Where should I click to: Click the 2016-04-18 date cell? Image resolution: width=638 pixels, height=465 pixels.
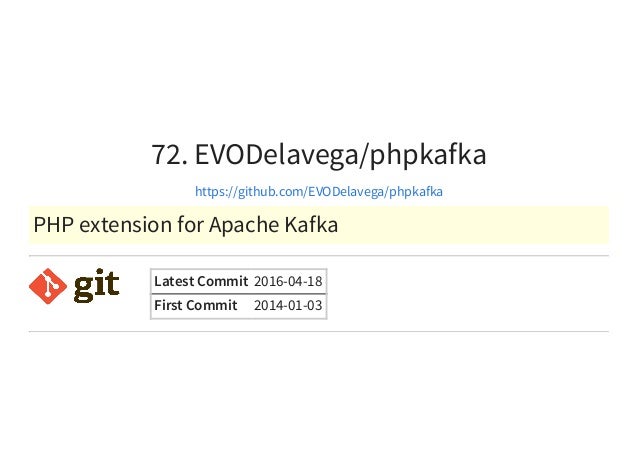[288, 281]
